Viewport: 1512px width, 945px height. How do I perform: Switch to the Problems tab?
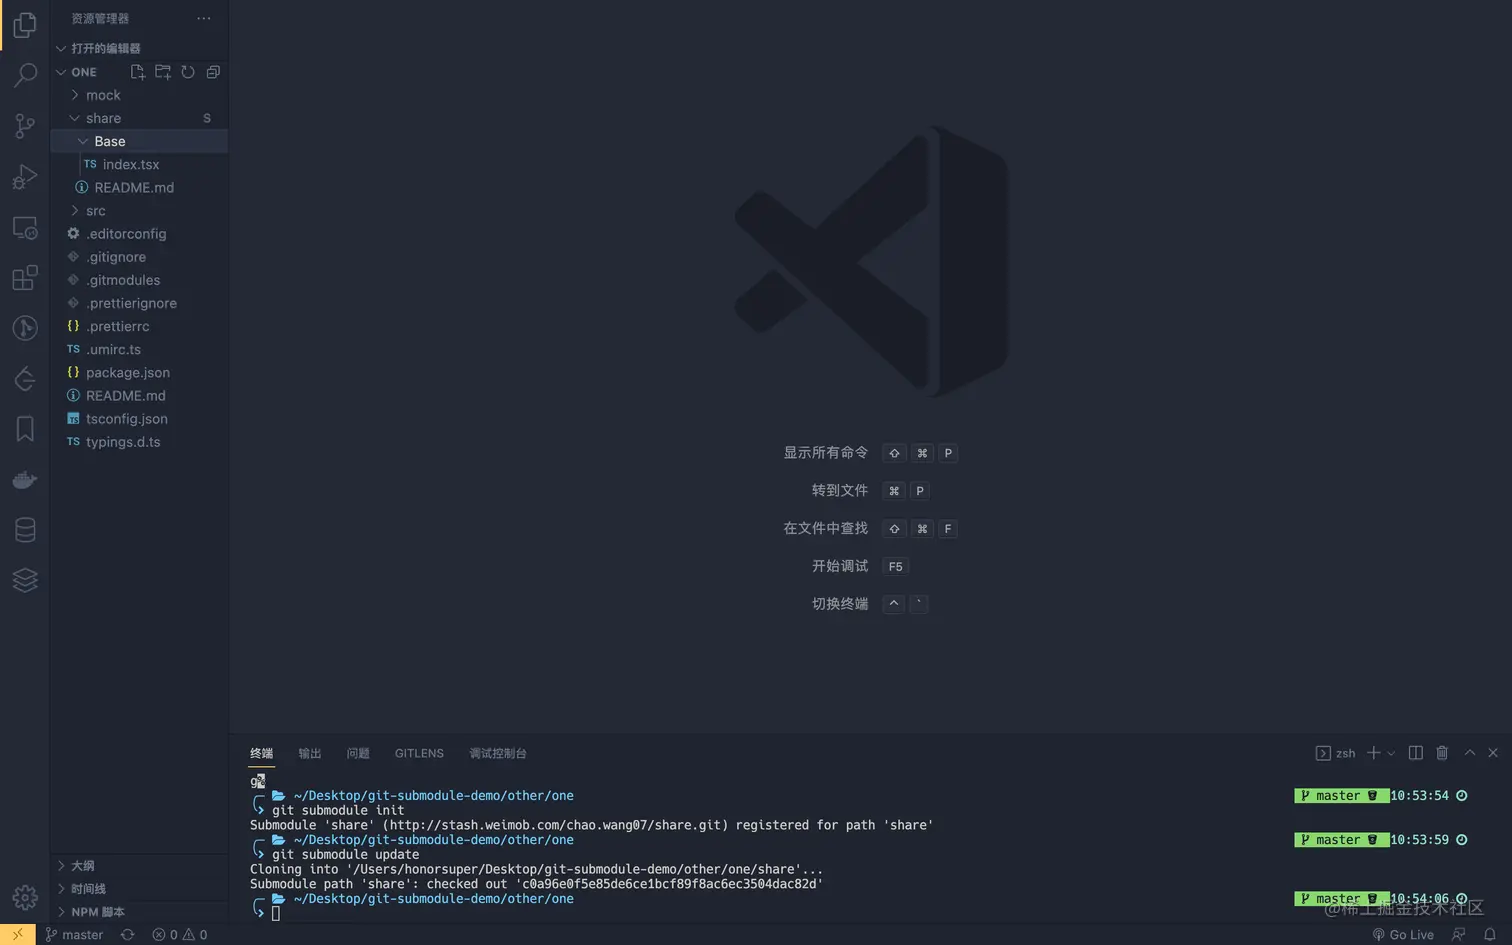358,753
